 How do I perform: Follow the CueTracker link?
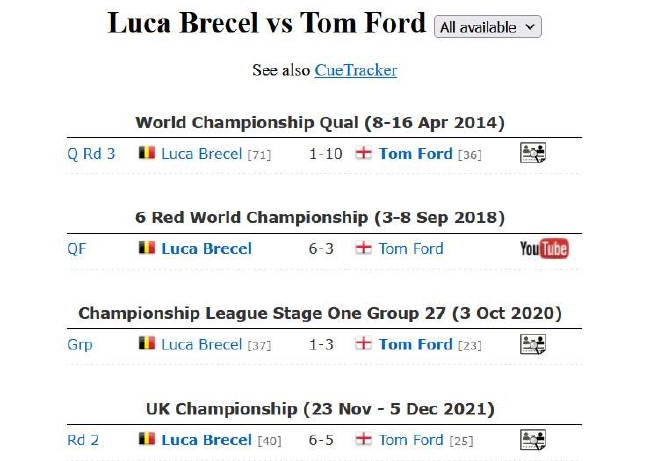pos(356,70)
